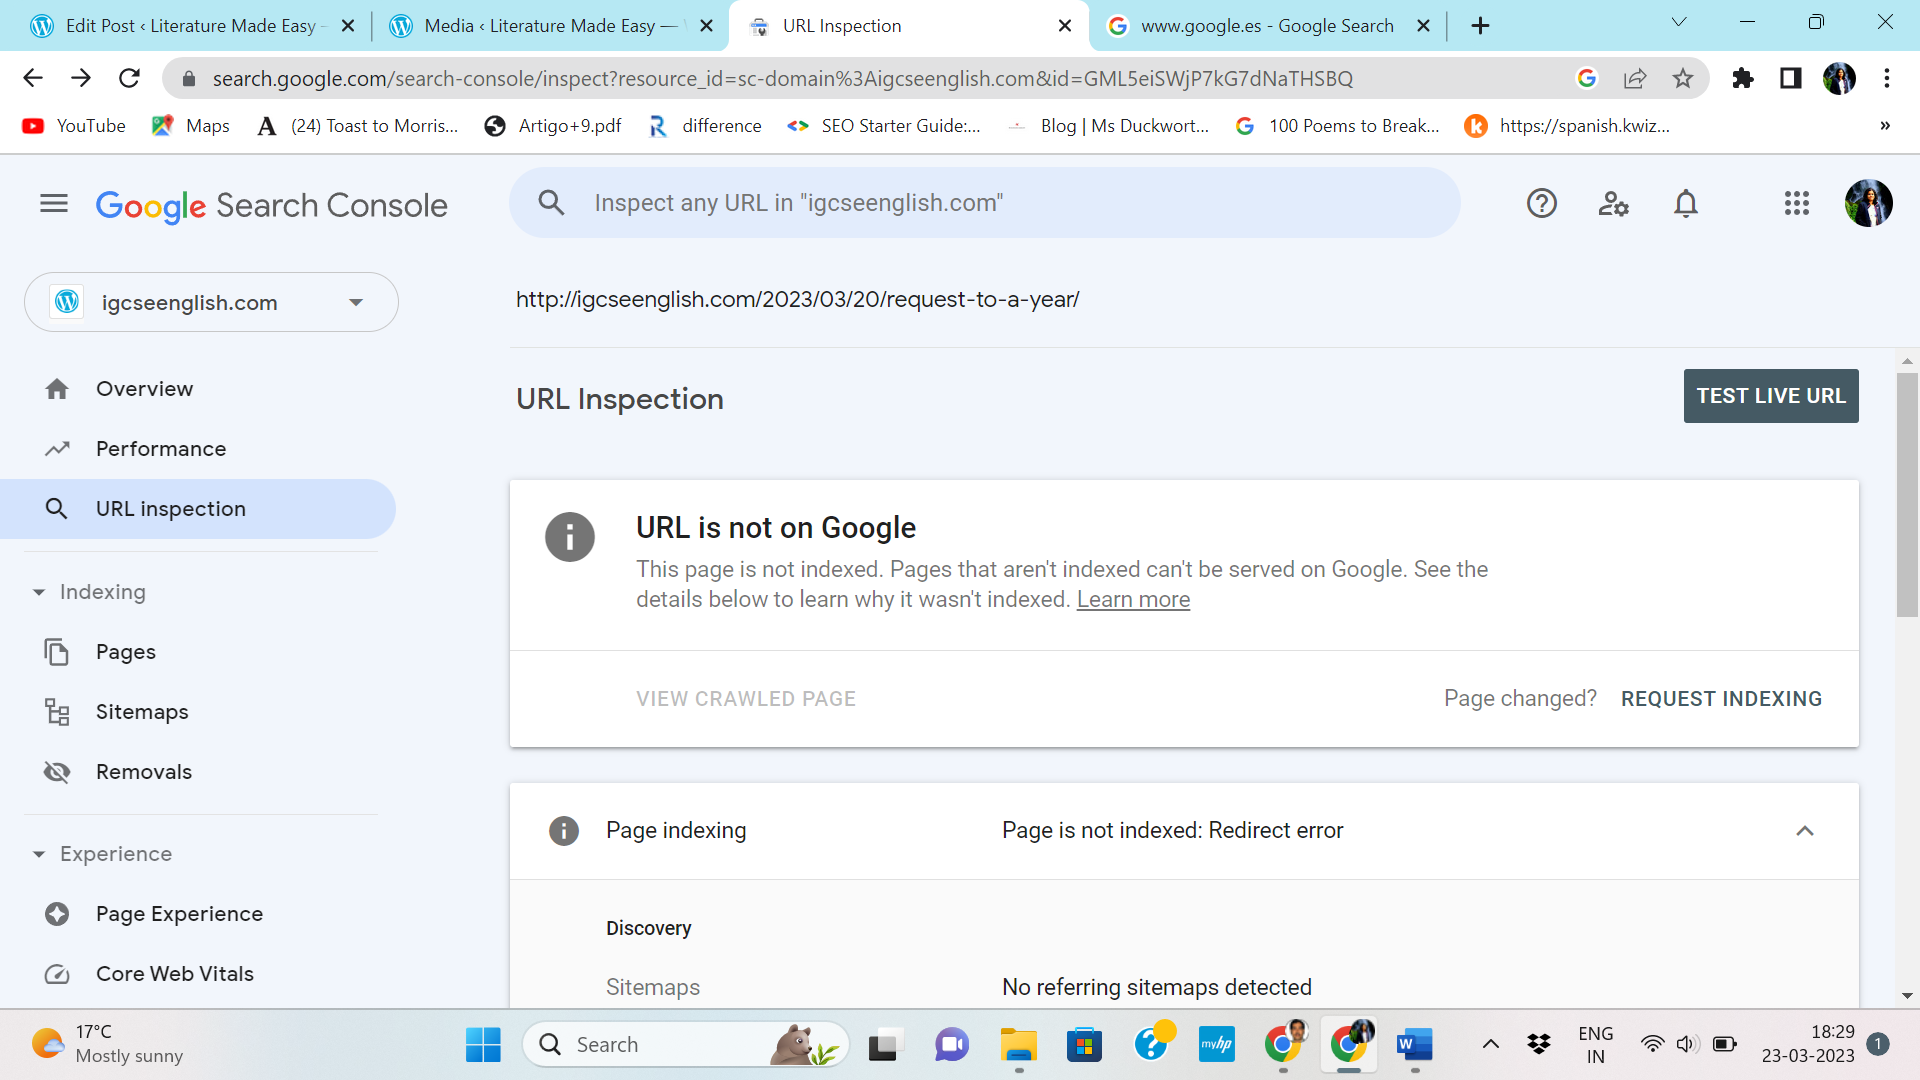1920x1080 pixels.
Task: Click the Inspect any URL search field
Action: (985, 203)
